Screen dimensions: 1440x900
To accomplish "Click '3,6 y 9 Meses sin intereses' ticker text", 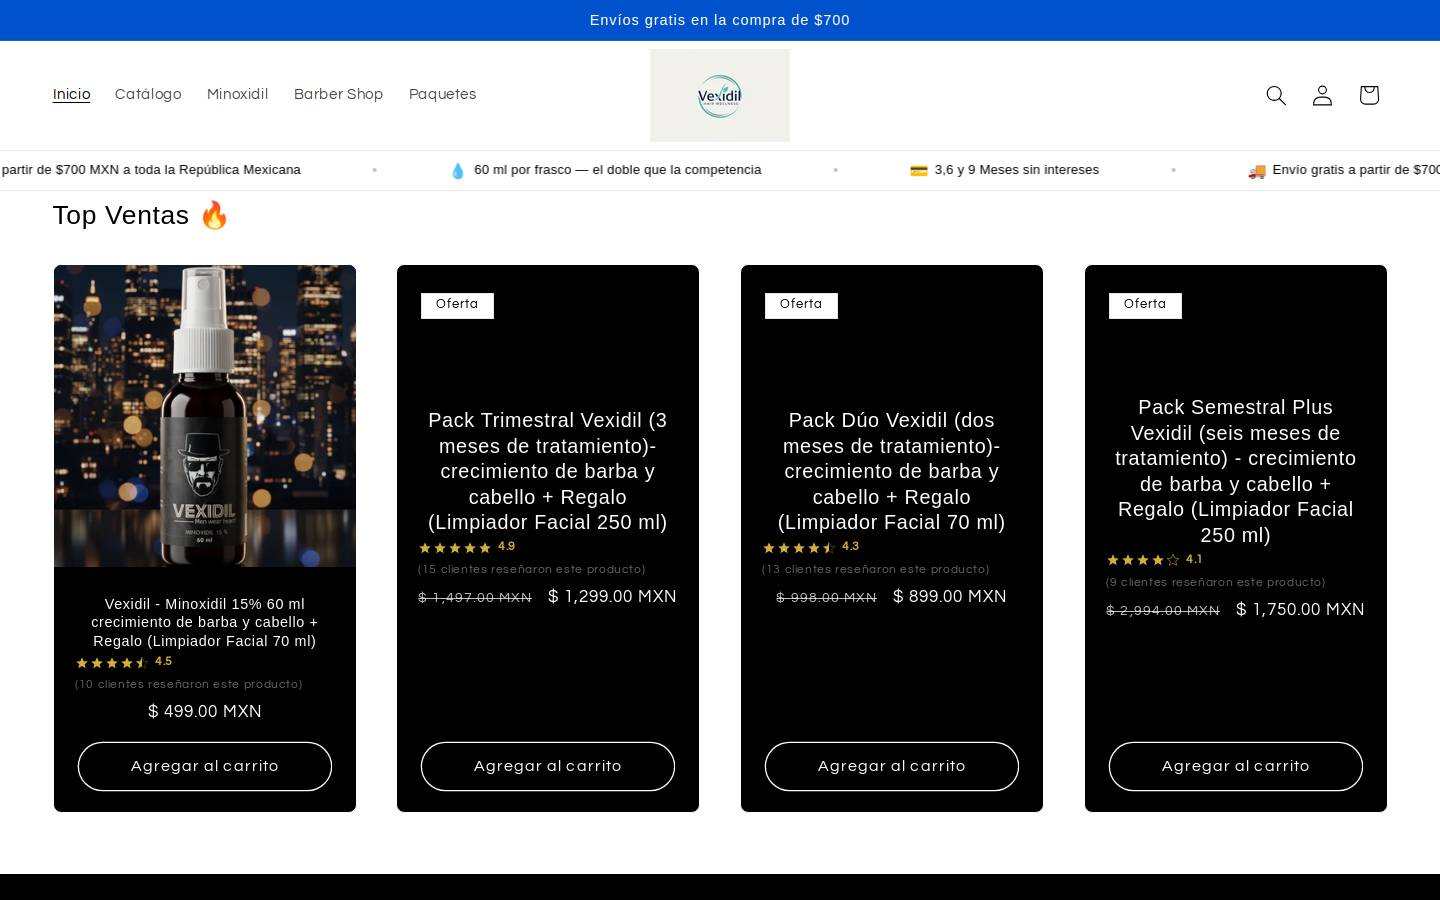I will (x=1017, y=170).
